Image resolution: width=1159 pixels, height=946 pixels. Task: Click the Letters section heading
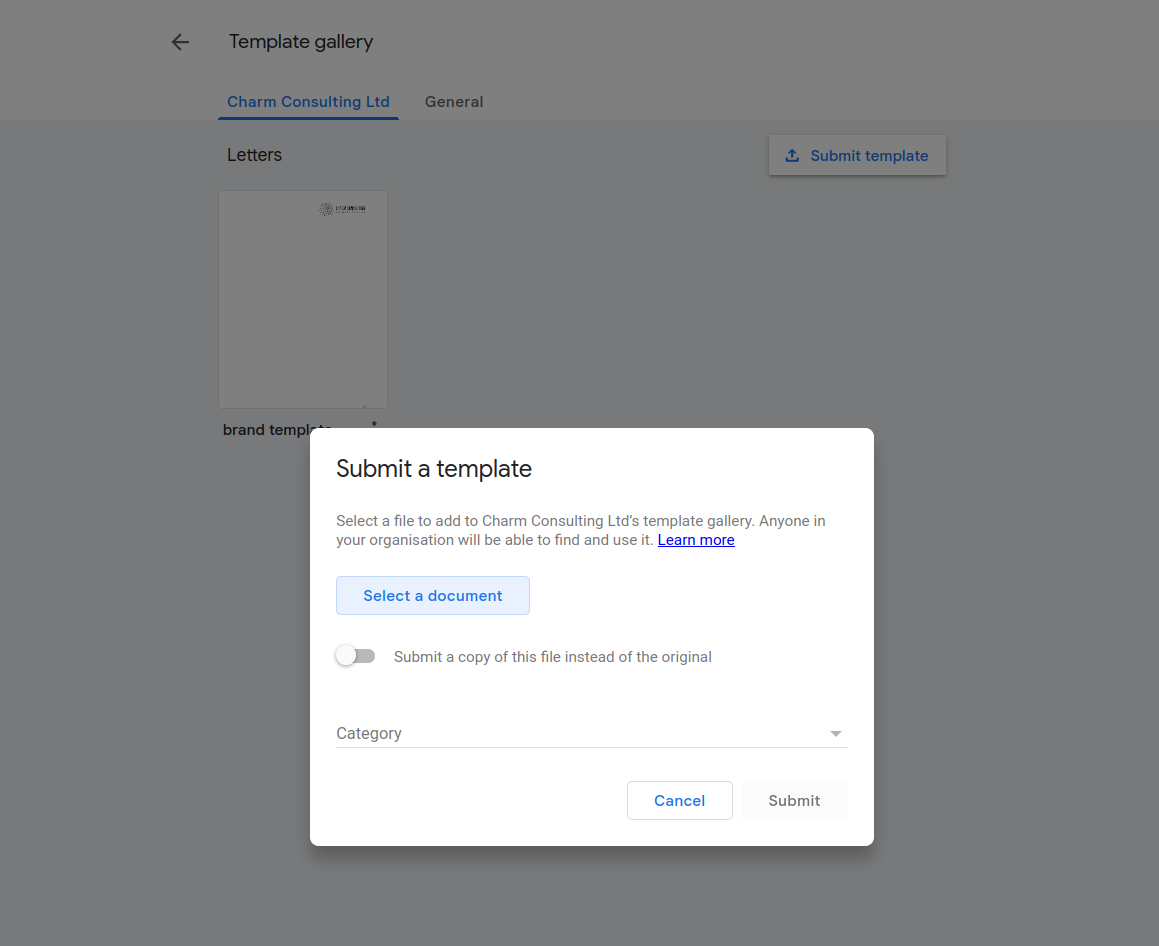[254, 155]
